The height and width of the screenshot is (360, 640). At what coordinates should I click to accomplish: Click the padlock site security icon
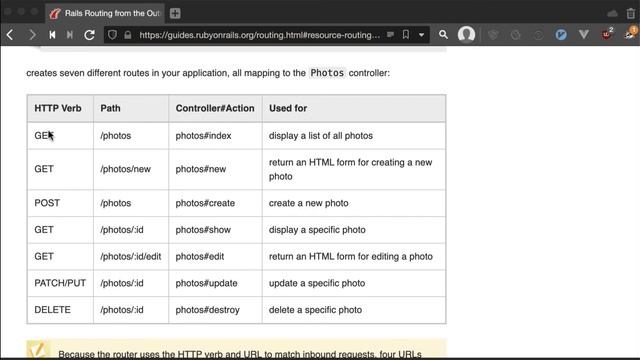click(128, 35)
